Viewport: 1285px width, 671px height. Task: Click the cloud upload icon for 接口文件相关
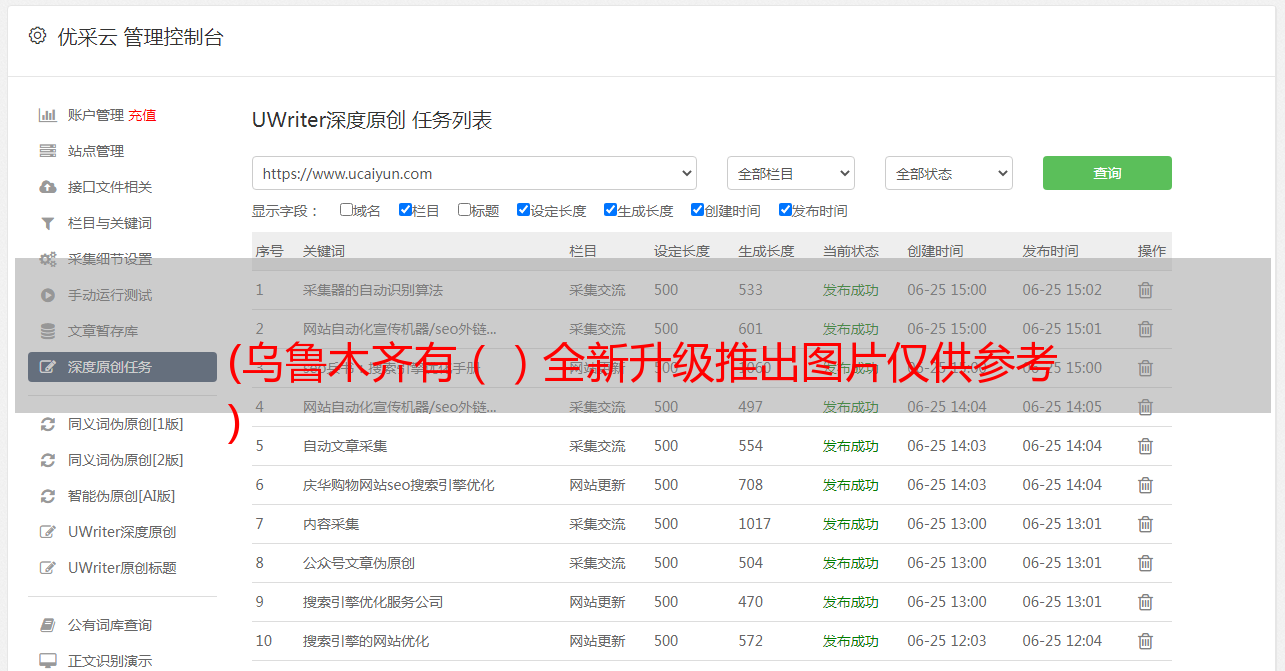(x=47, y=187)
